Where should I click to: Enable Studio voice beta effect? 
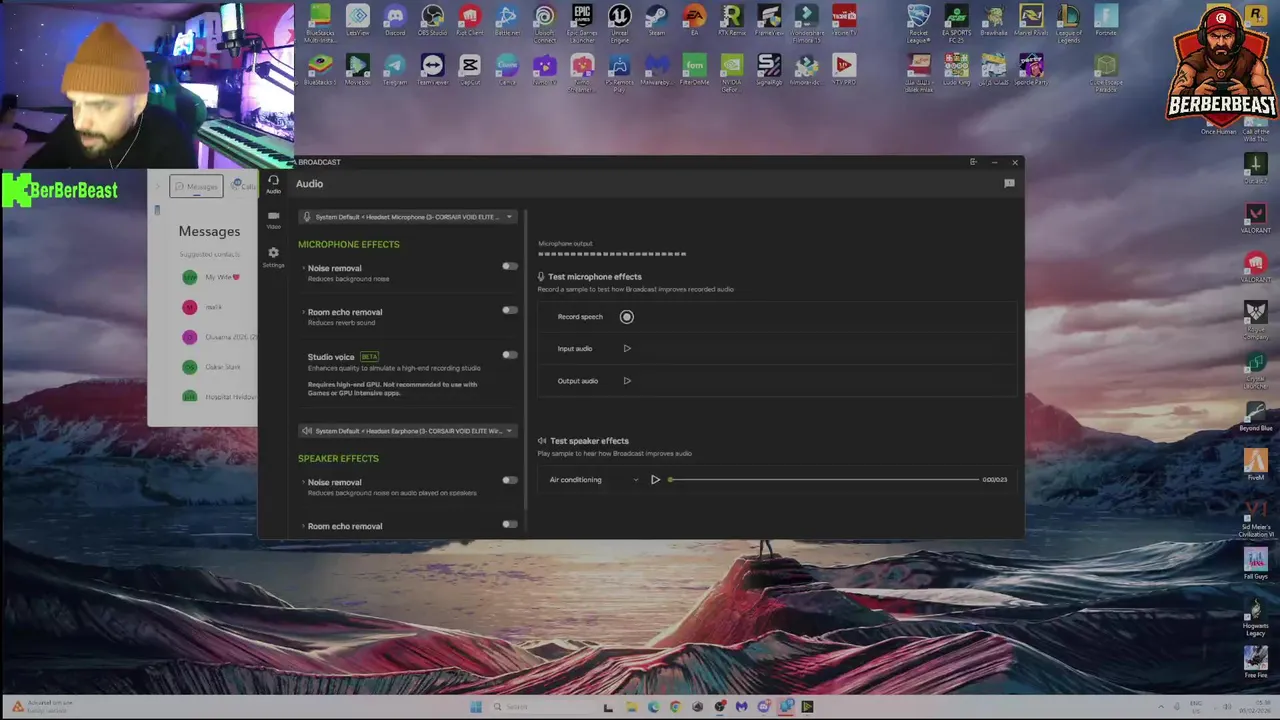point(510,354)
